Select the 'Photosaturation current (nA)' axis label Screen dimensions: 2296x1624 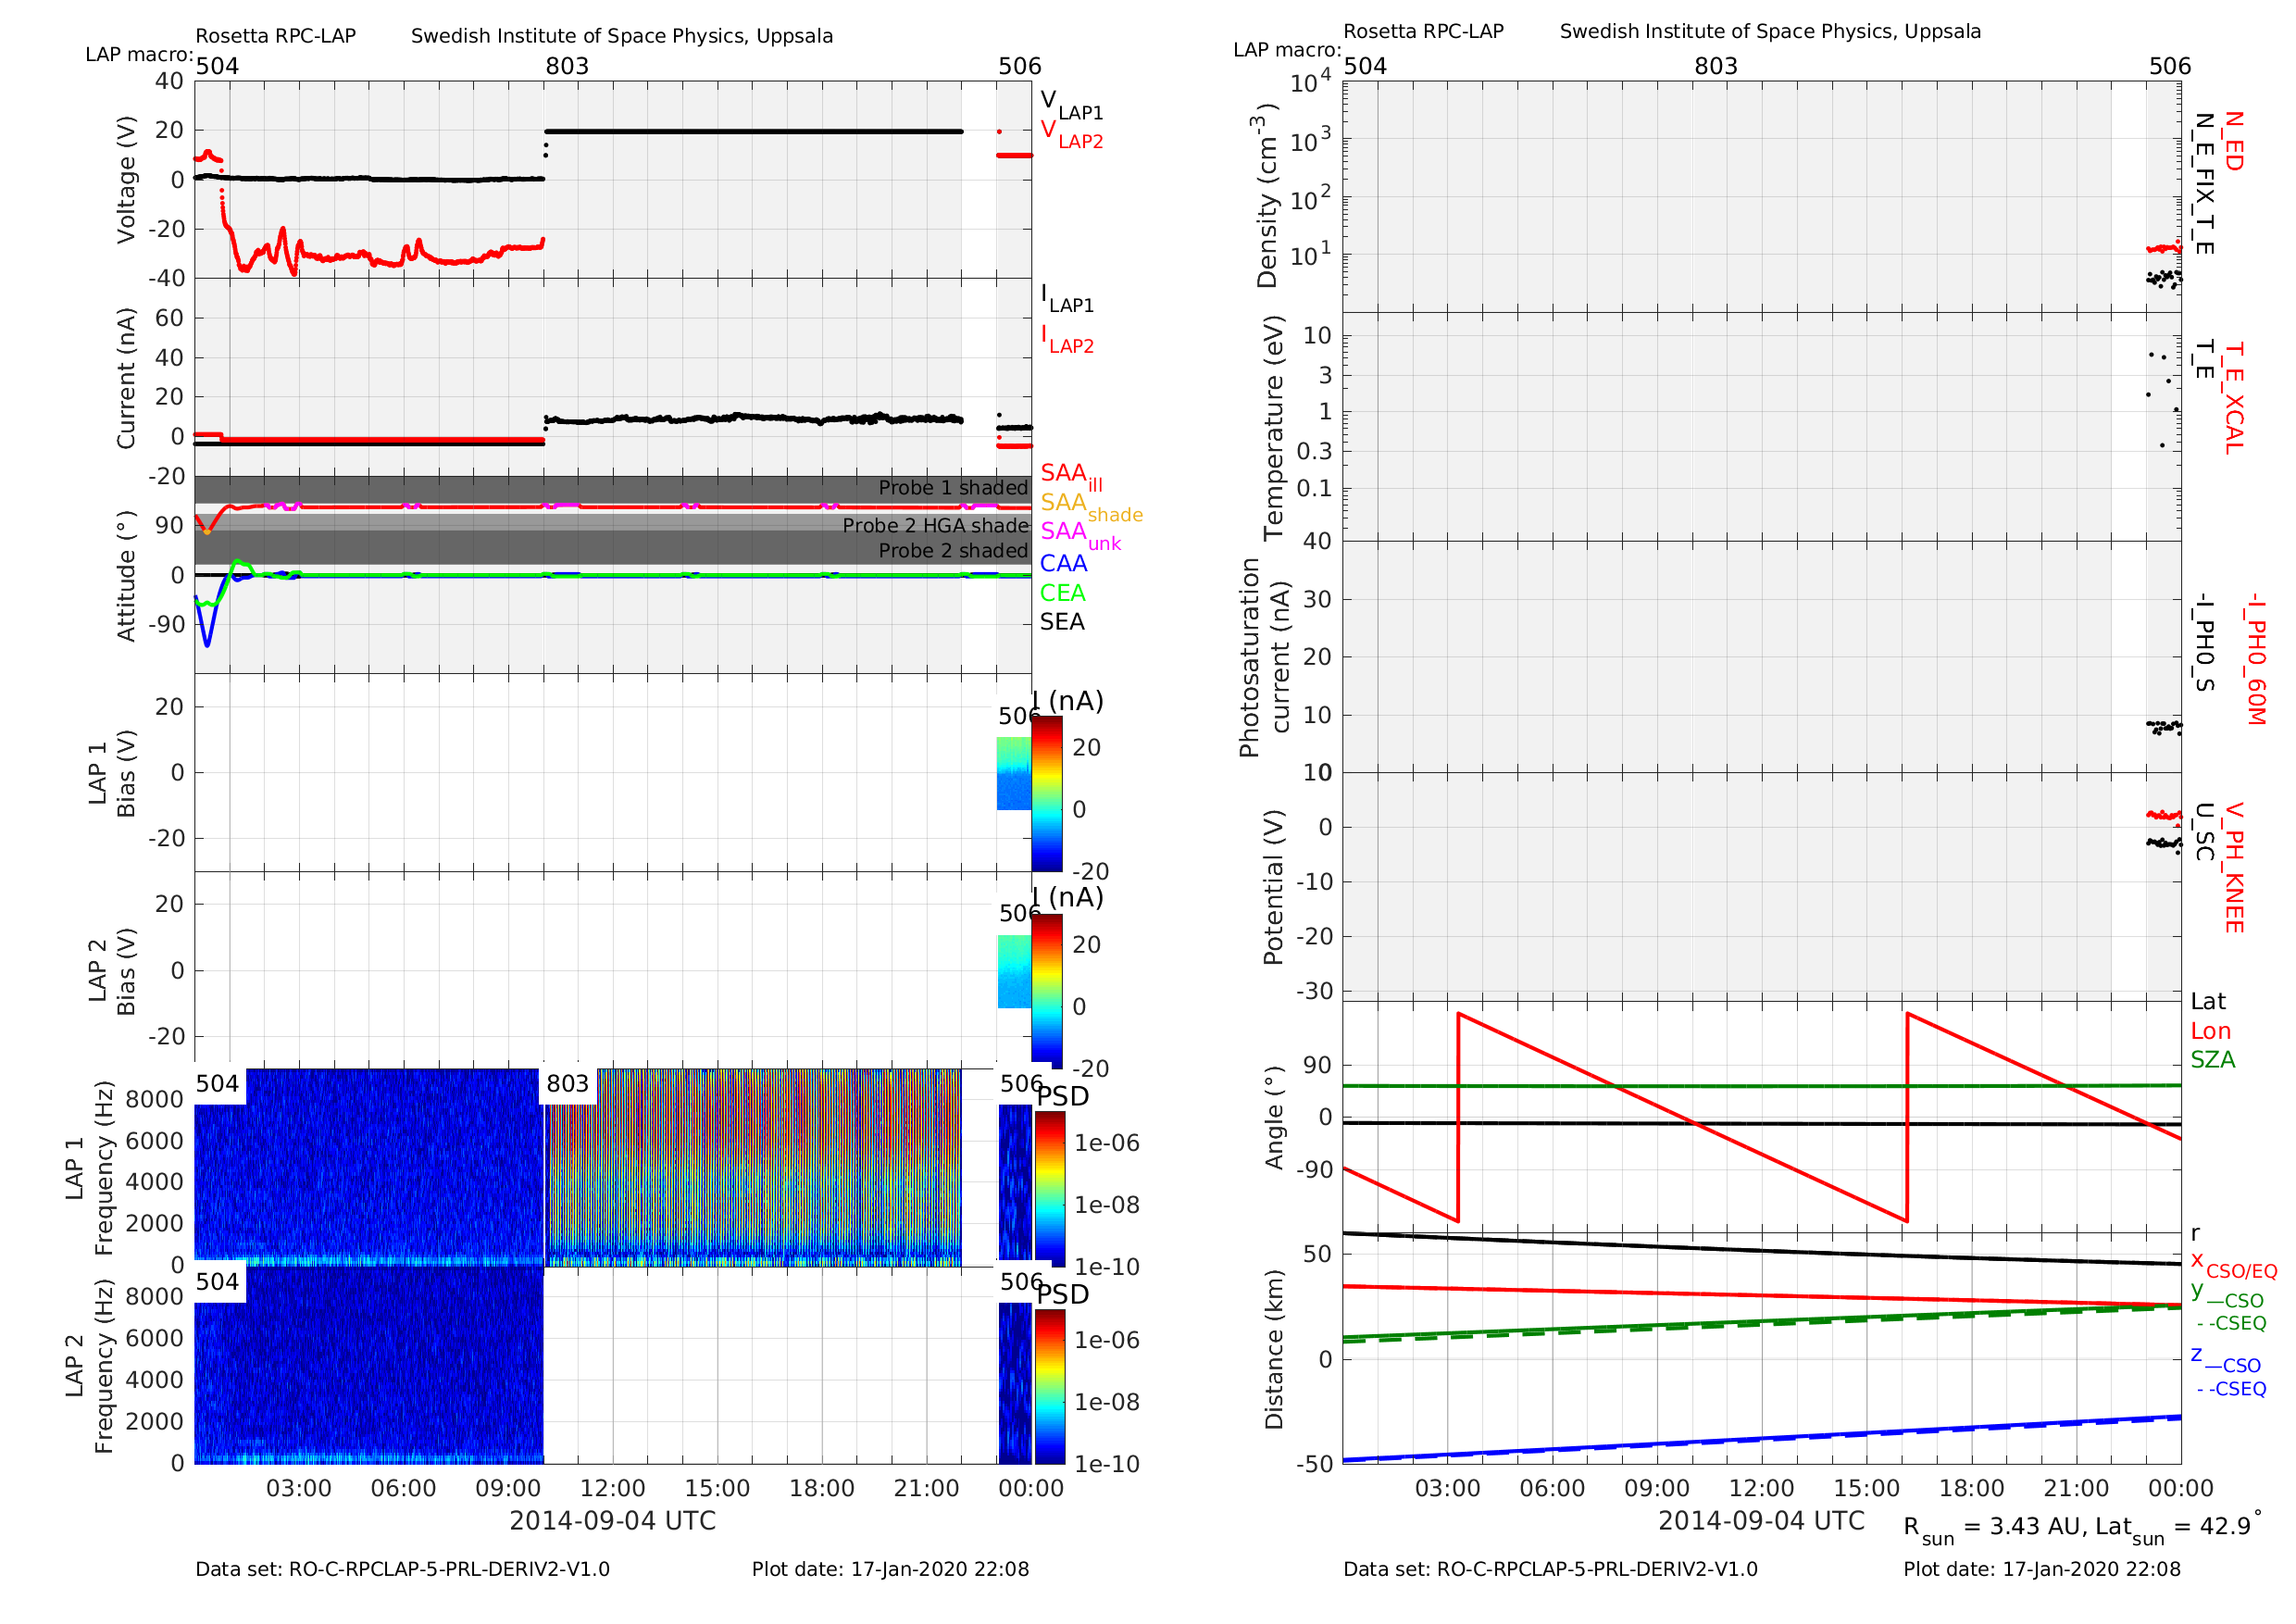[x=1264, y=657]
